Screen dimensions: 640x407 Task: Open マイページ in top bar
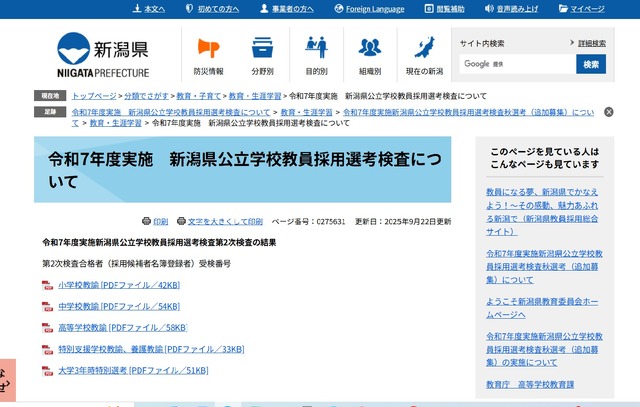coord(582,8)
